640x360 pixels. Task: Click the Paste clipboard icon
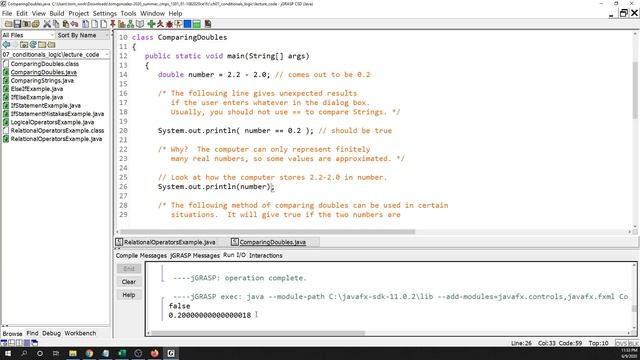coord(65,24)
